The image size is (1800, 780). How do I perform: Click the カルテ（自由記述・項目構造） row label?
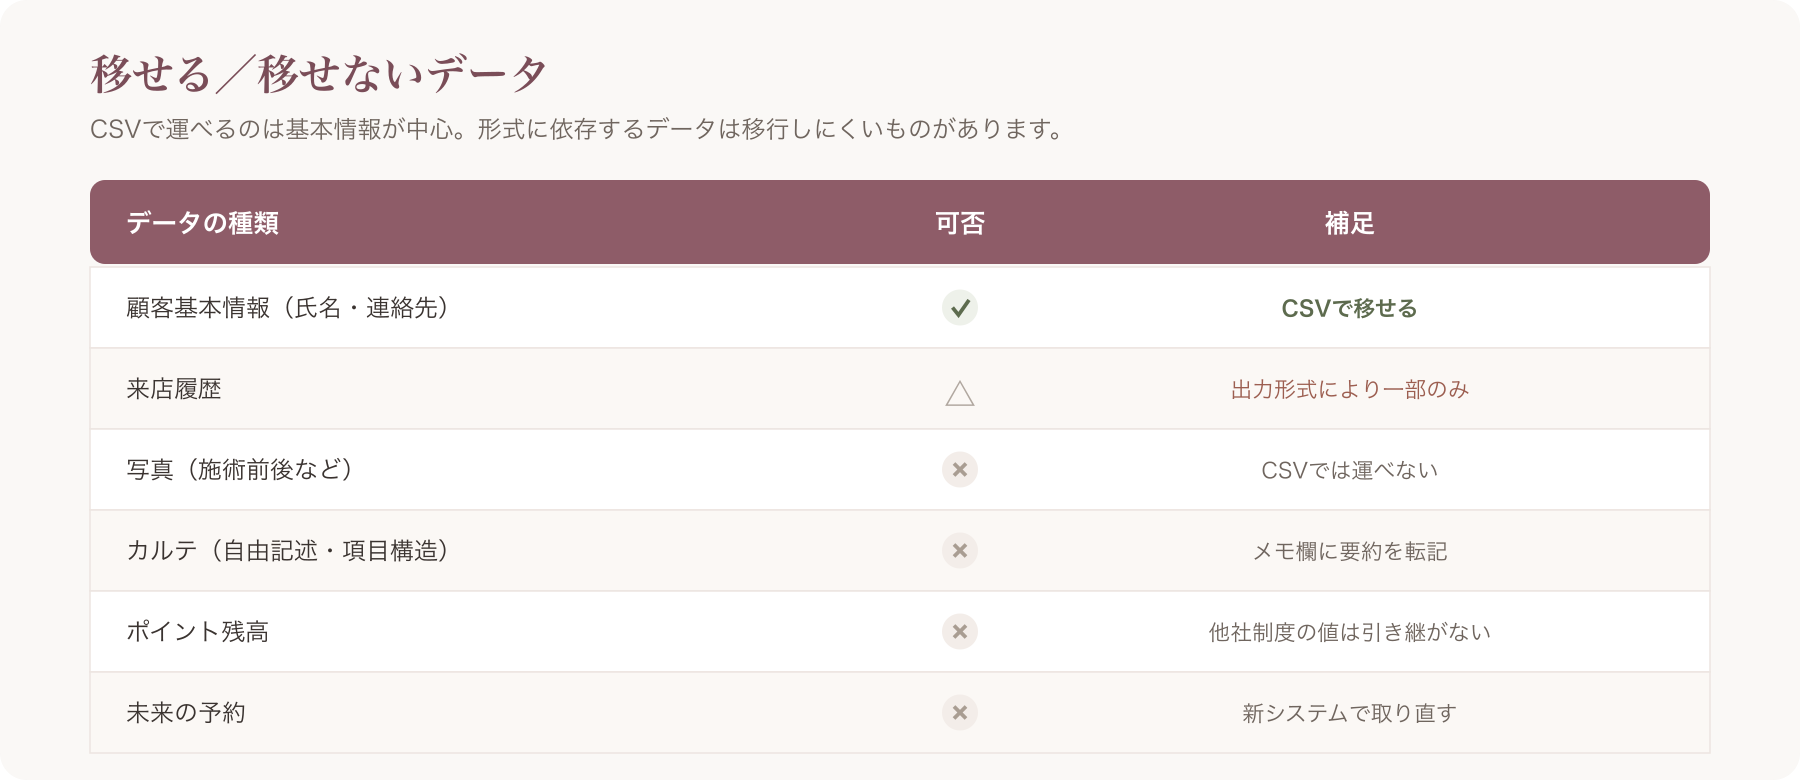(288, 551)
